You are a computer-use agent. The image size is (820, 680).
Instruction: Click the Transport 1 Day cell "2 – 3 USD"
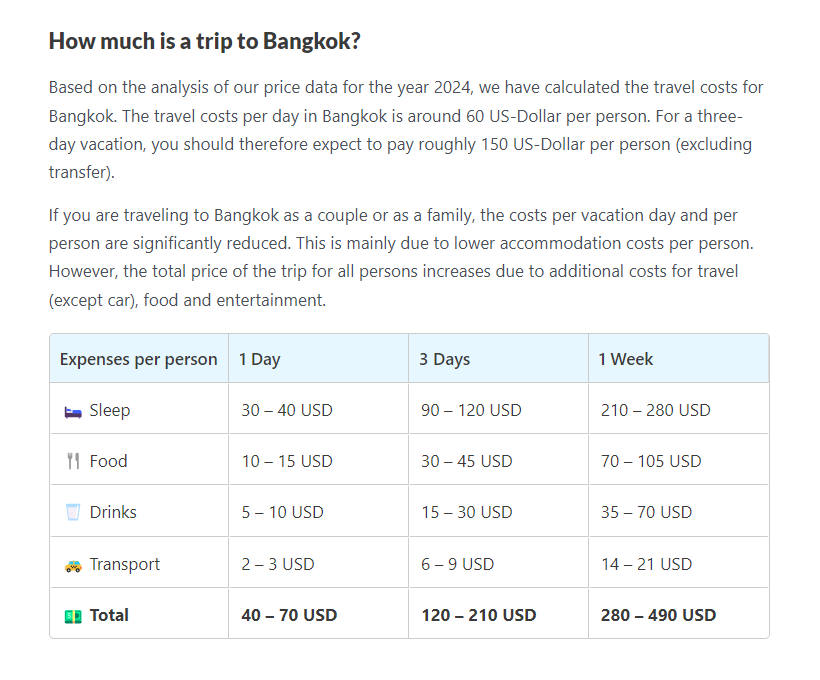coord(278,564)
